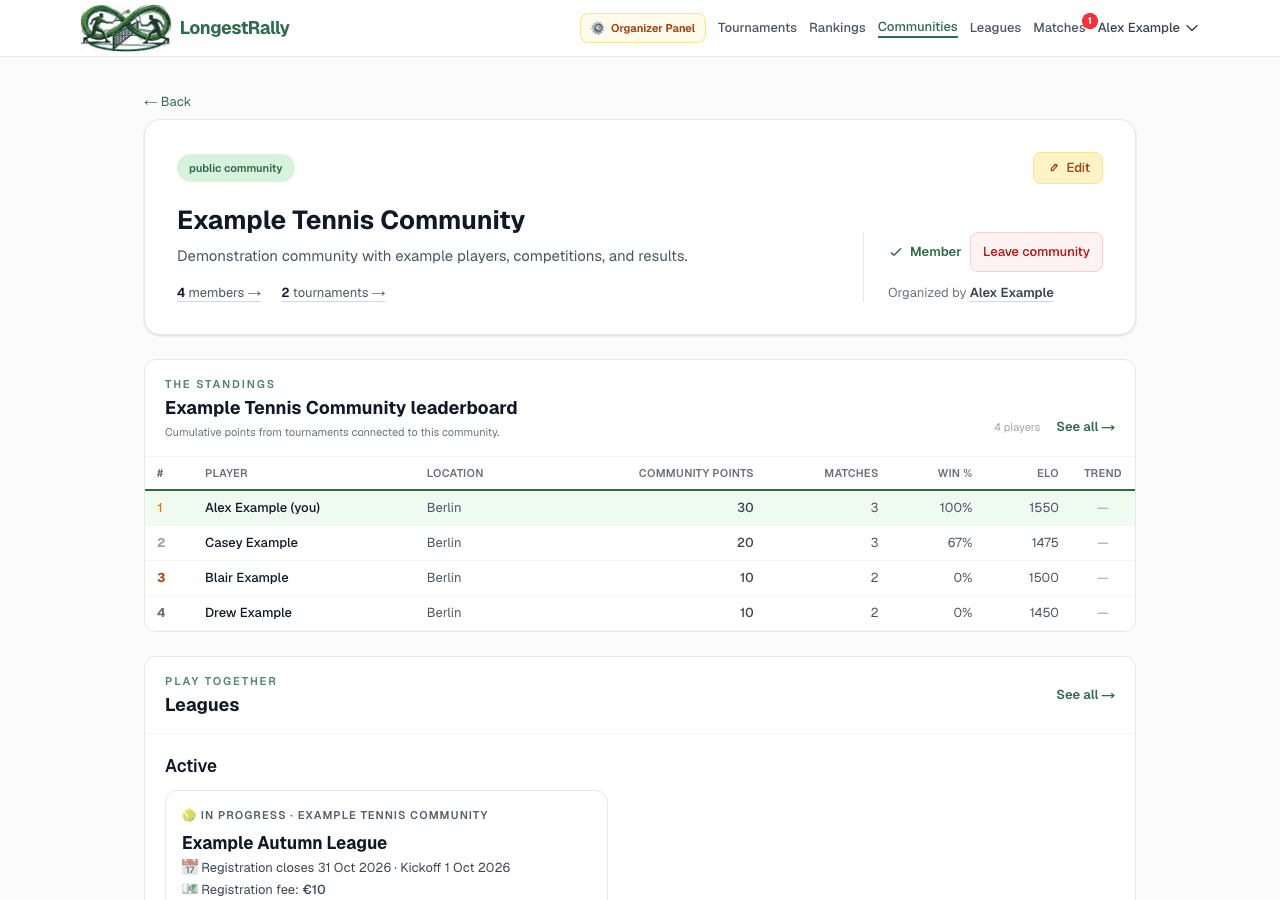Click the red notification badge on Matches
The height and width of the screenshot is (900, 1280).
click(1089, 20)
